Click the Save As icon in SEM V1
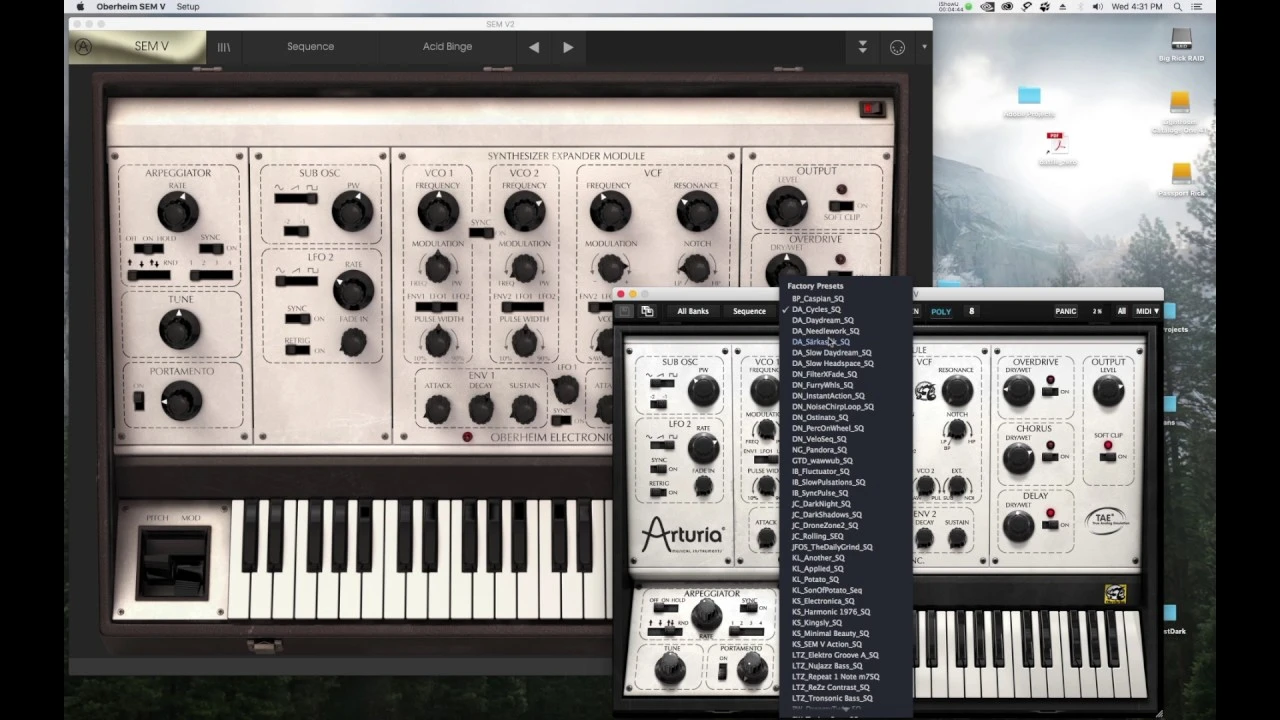This screenshot has width=1280, height=720. tap(647, 312)
